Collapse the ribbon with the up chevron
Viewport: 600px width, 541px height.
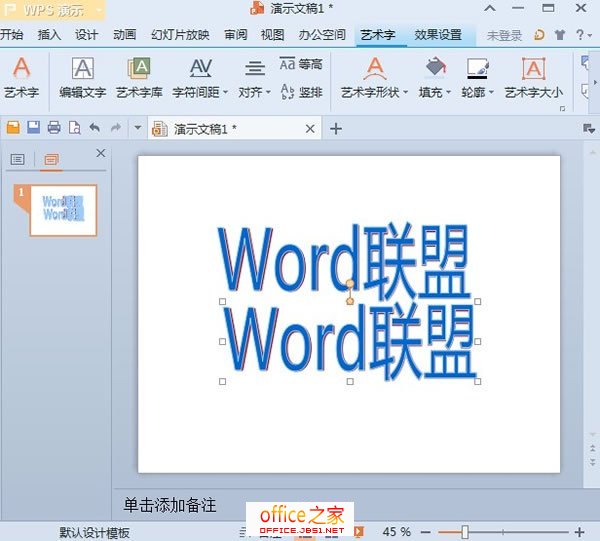[x=490, y=8]
